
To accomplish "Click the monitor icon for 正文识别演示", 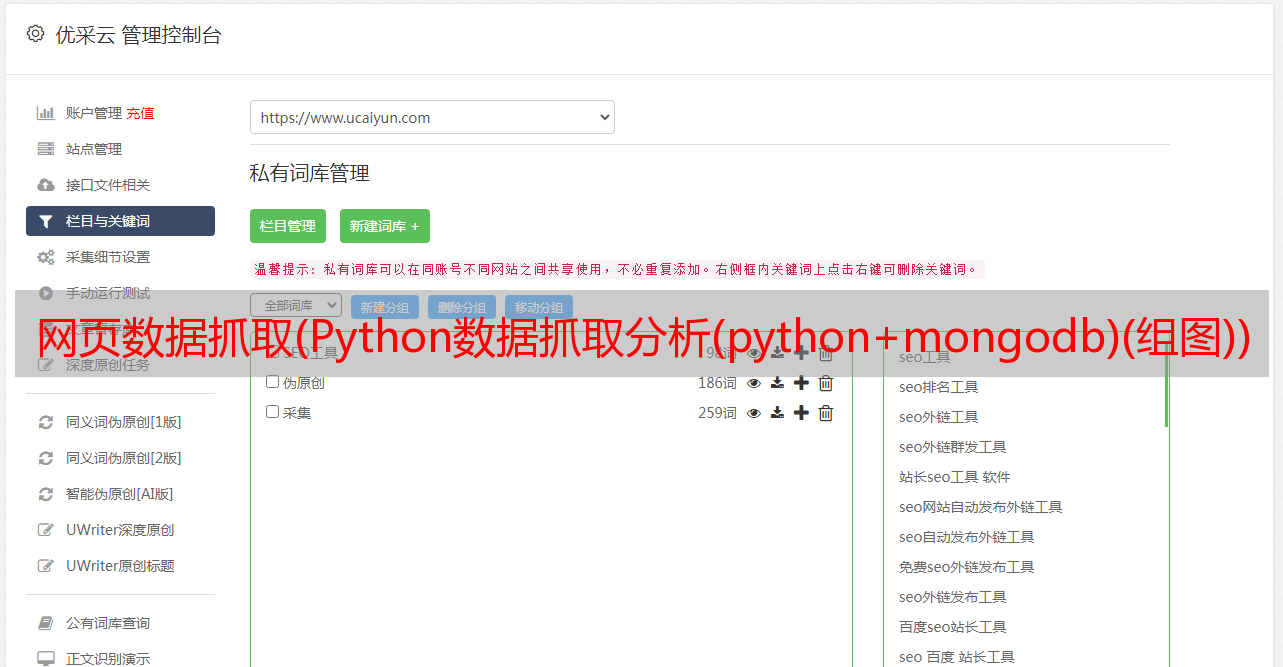I will pyautogui.click(x=45, y=659).
